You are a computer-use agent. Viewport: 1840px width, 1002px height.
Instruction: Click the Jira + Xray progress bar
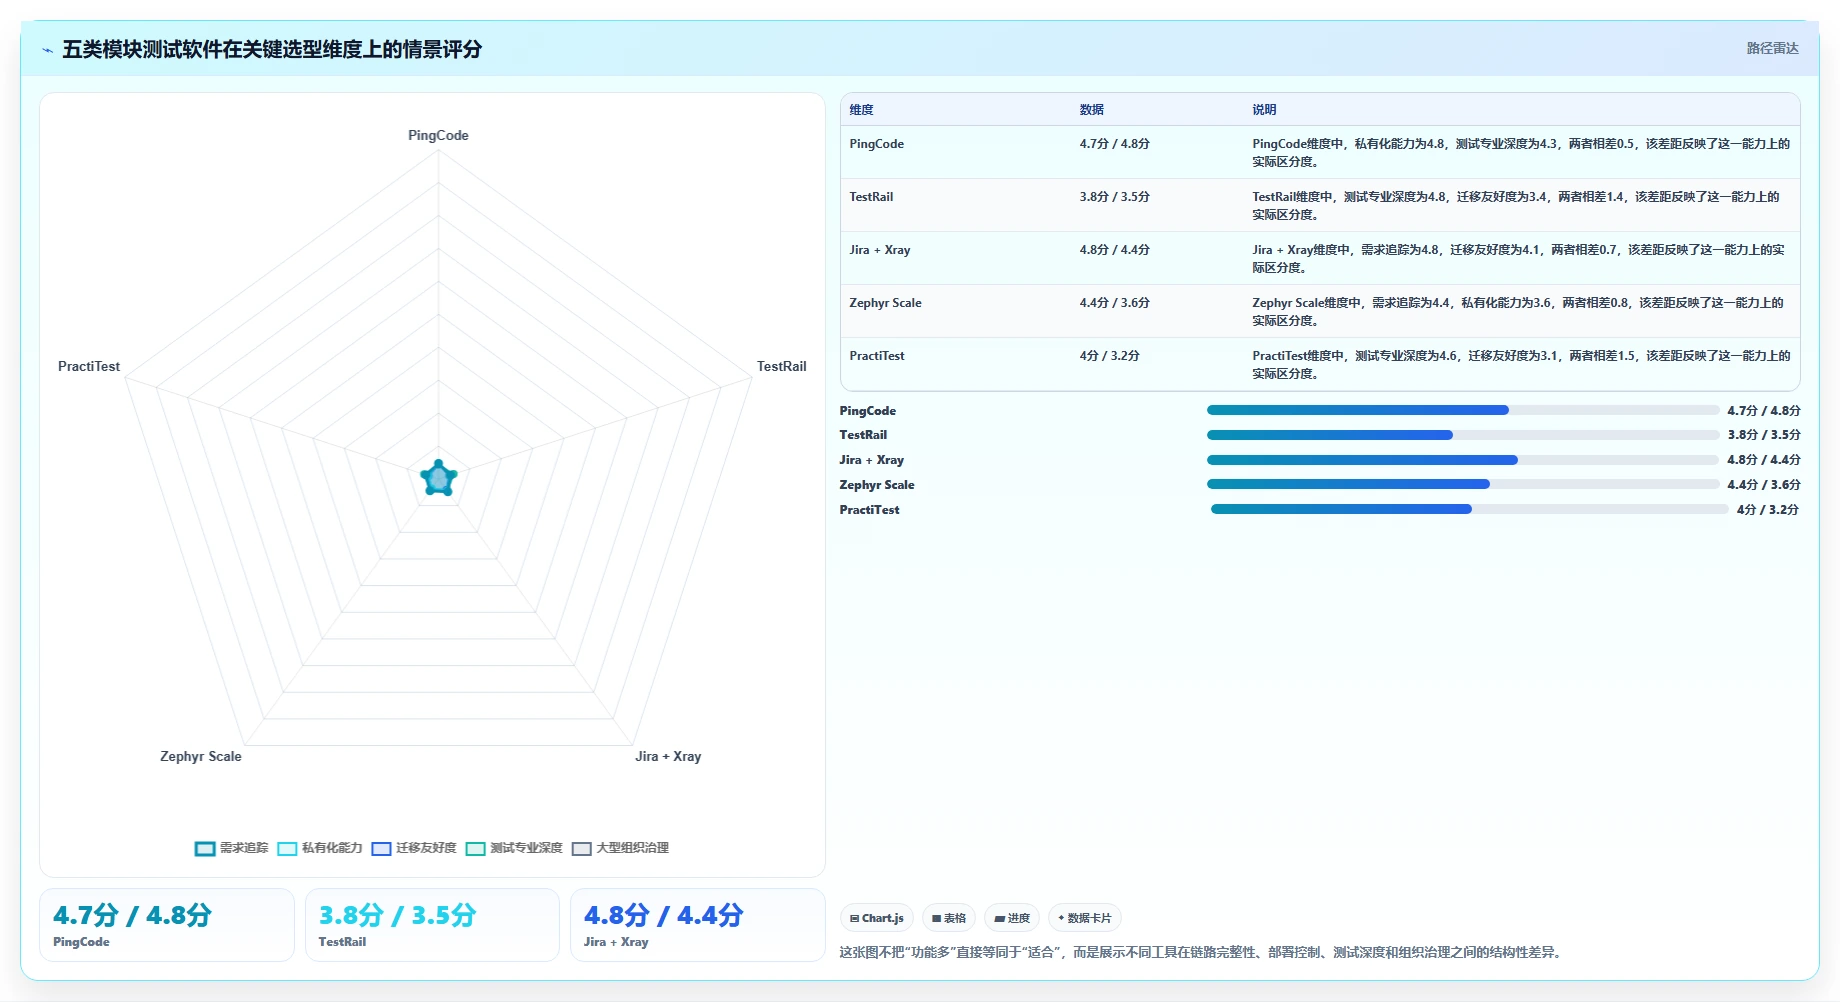(x=1462, y=460)
